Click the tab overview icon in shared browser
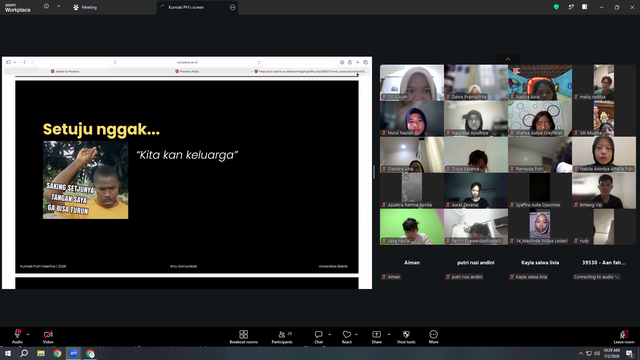Screen dimensions: 640x360 tap(366, 62)
